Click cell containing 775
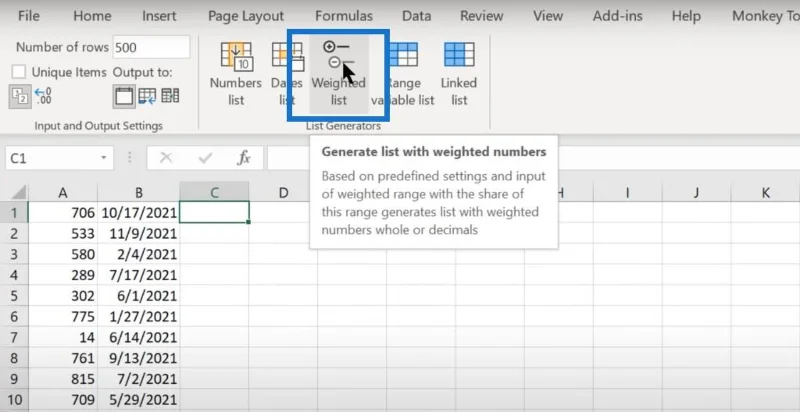The width and height of the screenshot is (800, 412). tap(63, 317)
